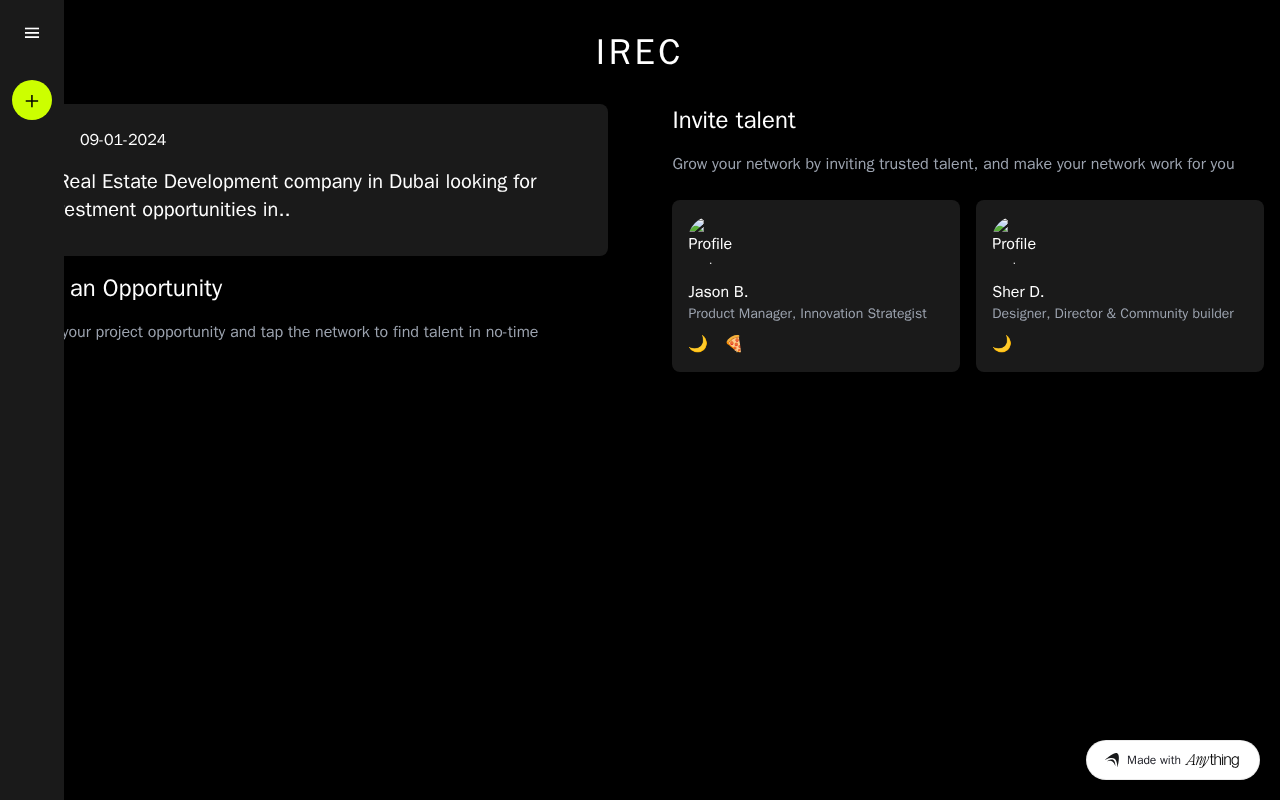Click the moon icon on Sher D.'s card
This screenshot has height=800, width=1280.
click(1002, 344)
